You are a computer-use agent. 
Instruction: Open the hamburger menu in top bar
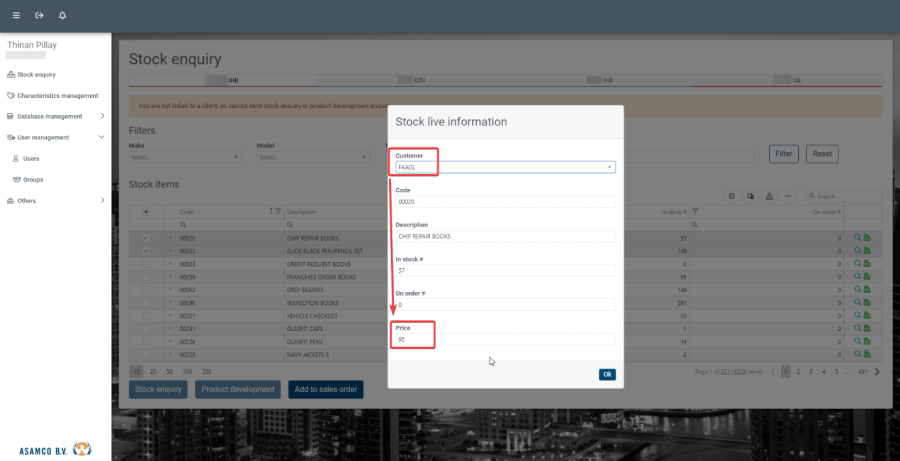(x=16, y=16)
